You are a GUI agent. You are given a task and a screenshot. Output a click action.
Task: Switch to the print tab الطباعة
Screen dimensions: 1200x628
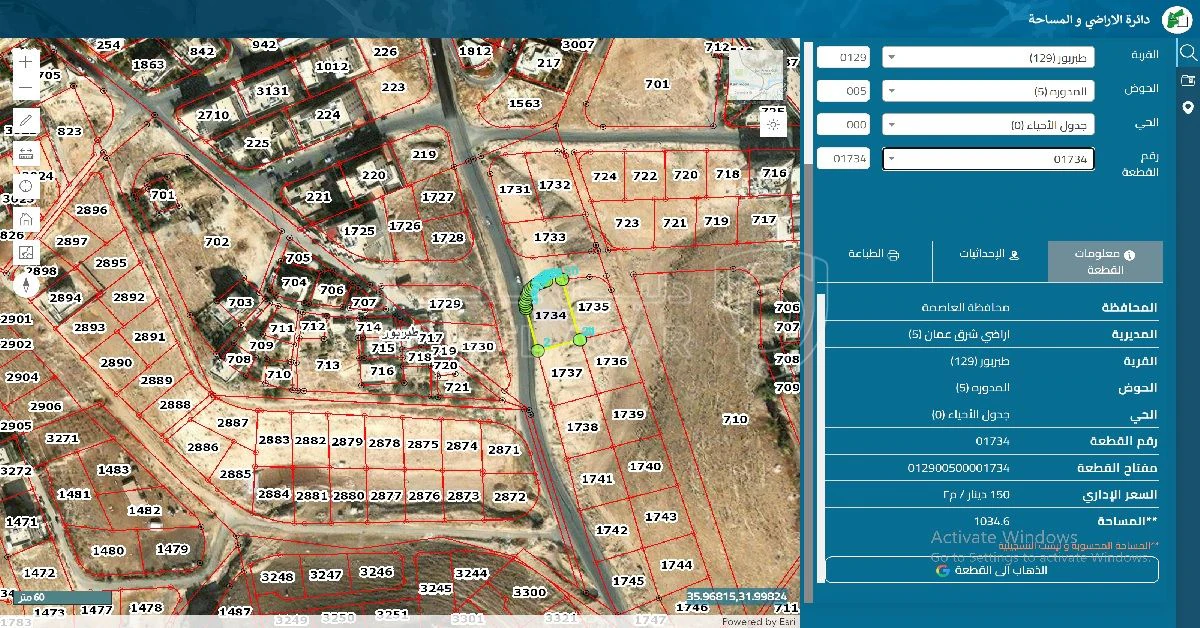pos(875,262)
